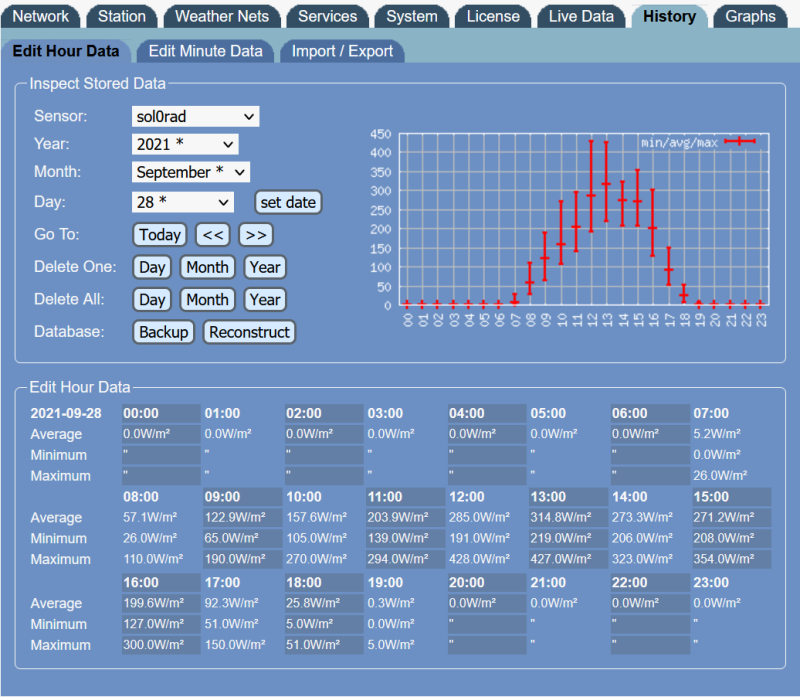Edit the 12:00 Average field 285.0W/m²
Screen dimensions: 800x697
pyautogui.click(x=486, y=518)
